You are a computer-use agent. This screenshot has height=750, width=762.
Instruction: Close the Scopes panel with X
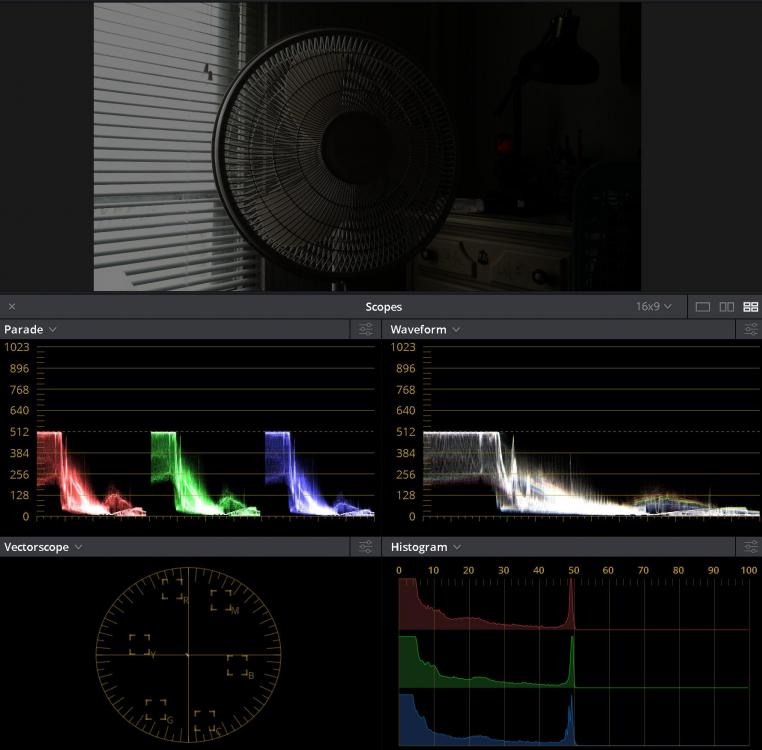(x=12, y=307)
